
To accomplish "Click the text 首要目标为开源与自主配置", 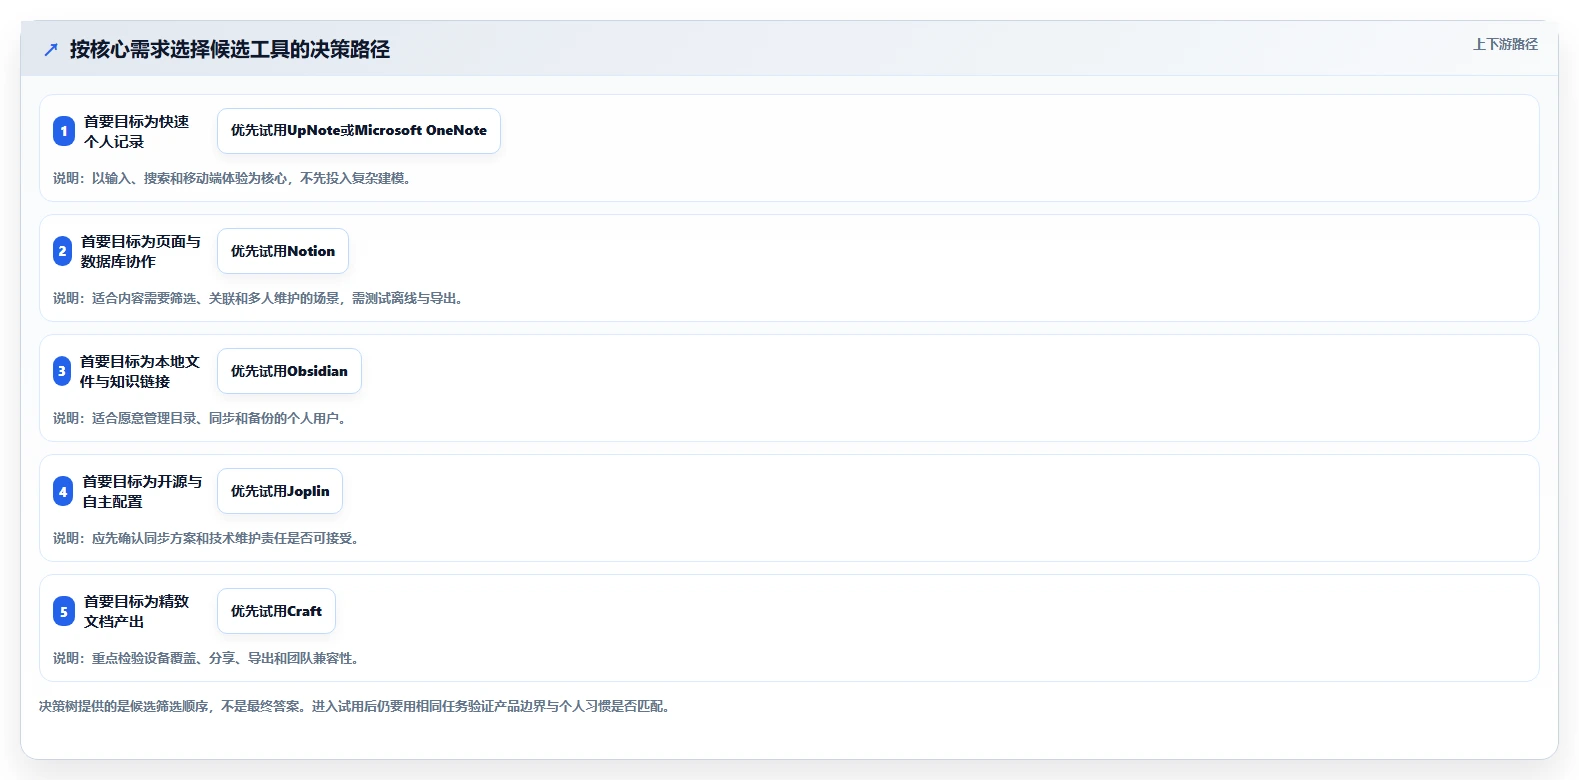I will pos(142,491).
